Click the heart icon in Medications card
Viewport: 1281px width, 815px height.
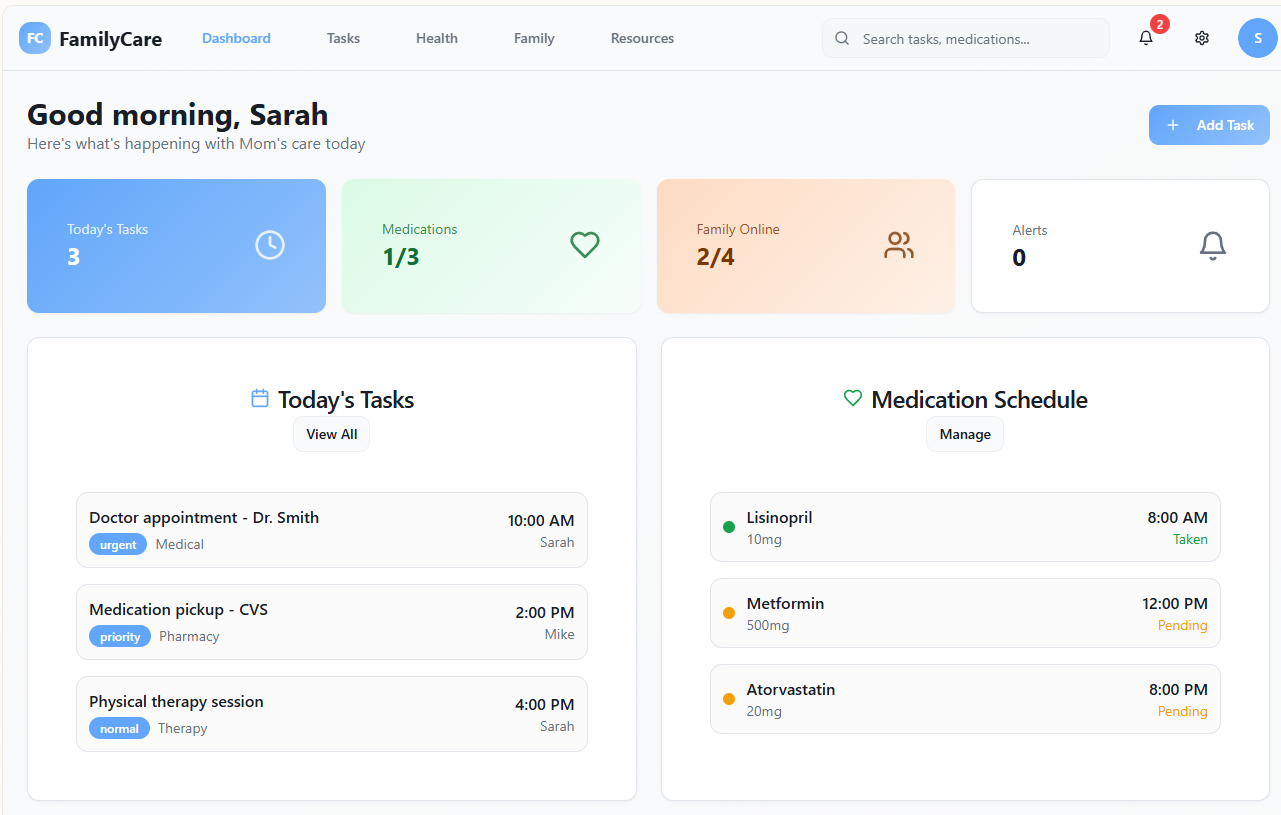pyautogui.click(x=585, y=245)
